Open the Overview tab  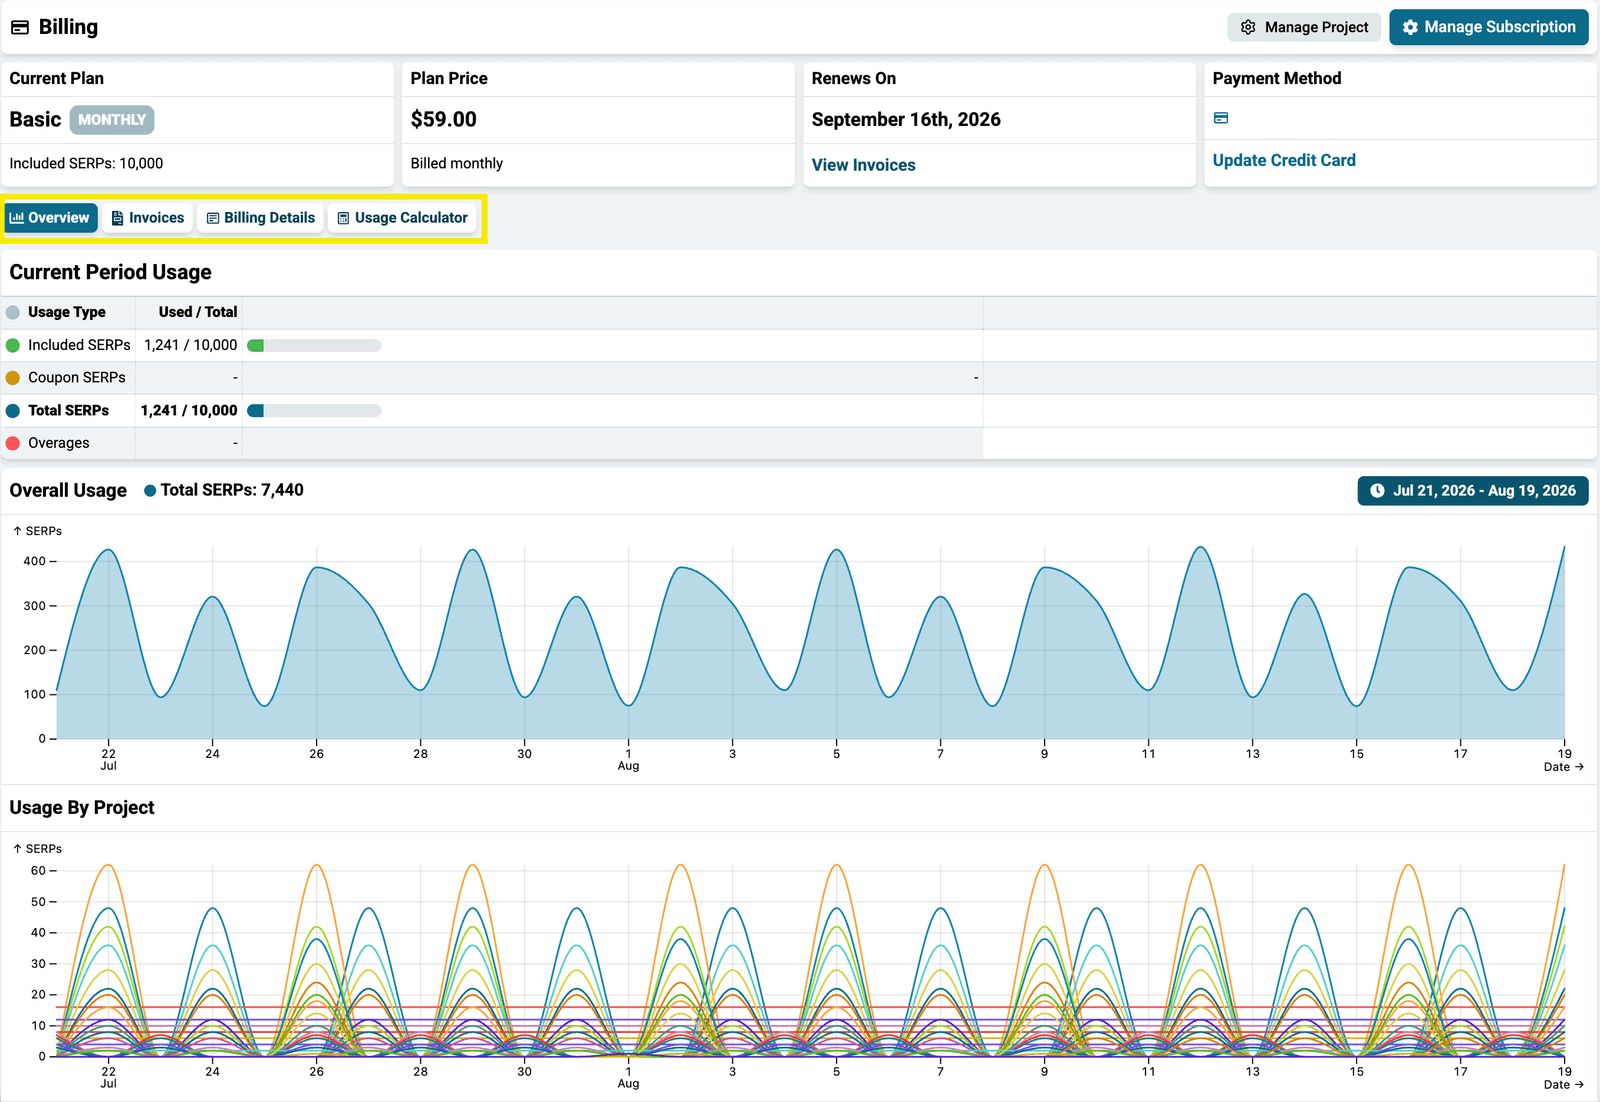coord(50,218)
